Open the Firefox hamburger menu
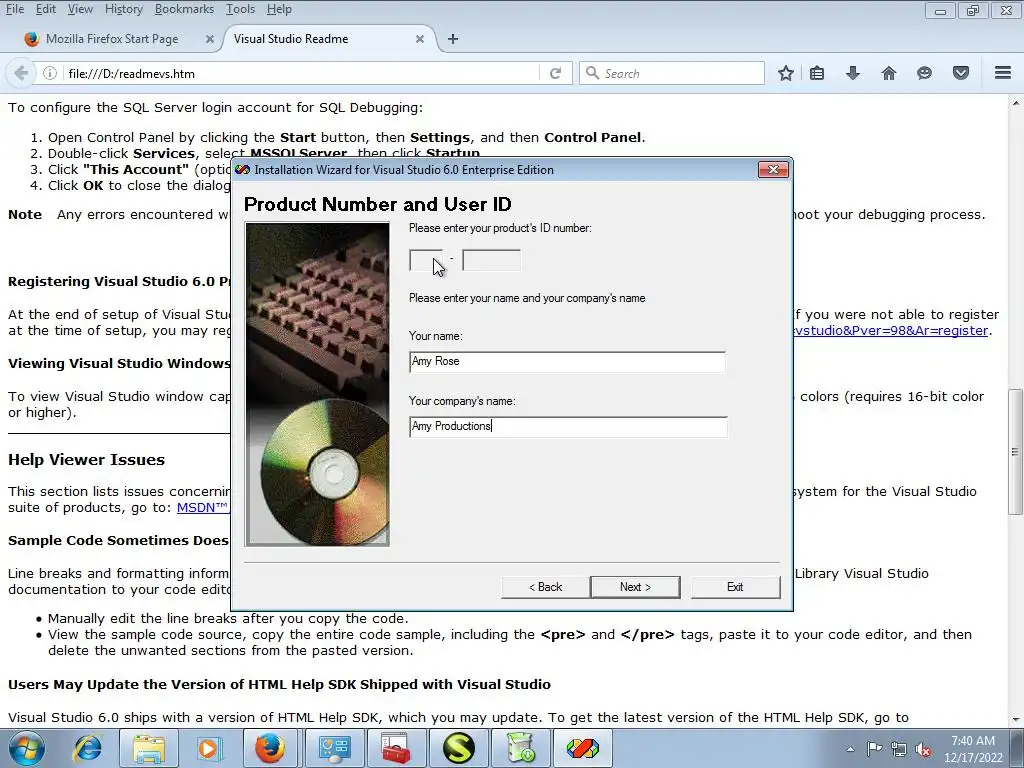This screenshot has width=1024, height=768. [1003, 73]
